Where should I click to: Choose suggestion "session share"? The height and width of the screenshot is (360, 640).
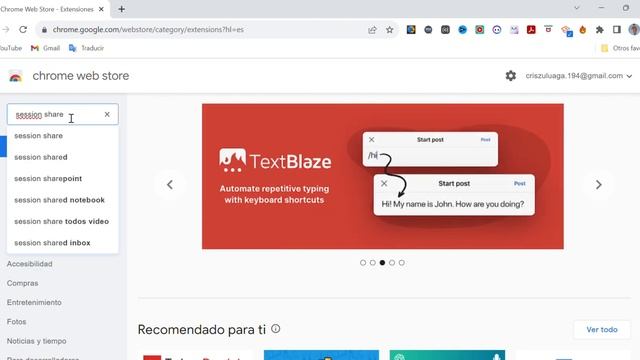pyautogui.click(x=62, y=136)
